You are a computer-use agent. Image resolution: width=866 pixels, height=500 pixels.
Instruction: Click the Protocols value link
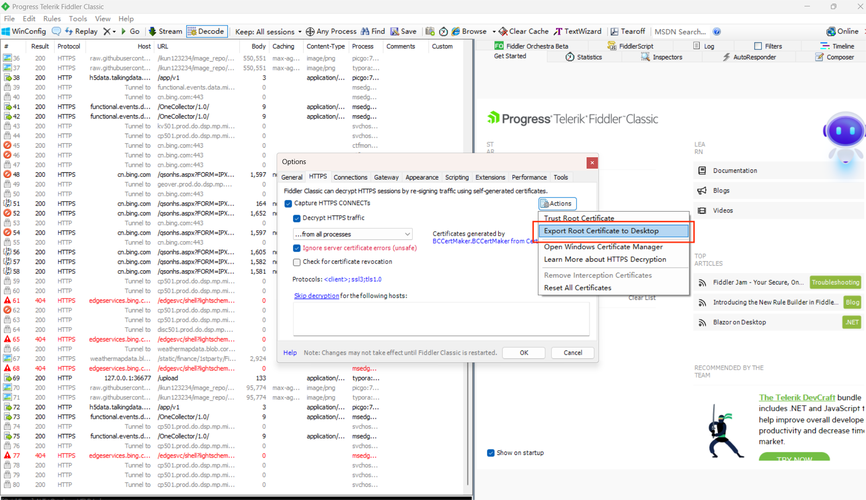coord(353,280)
